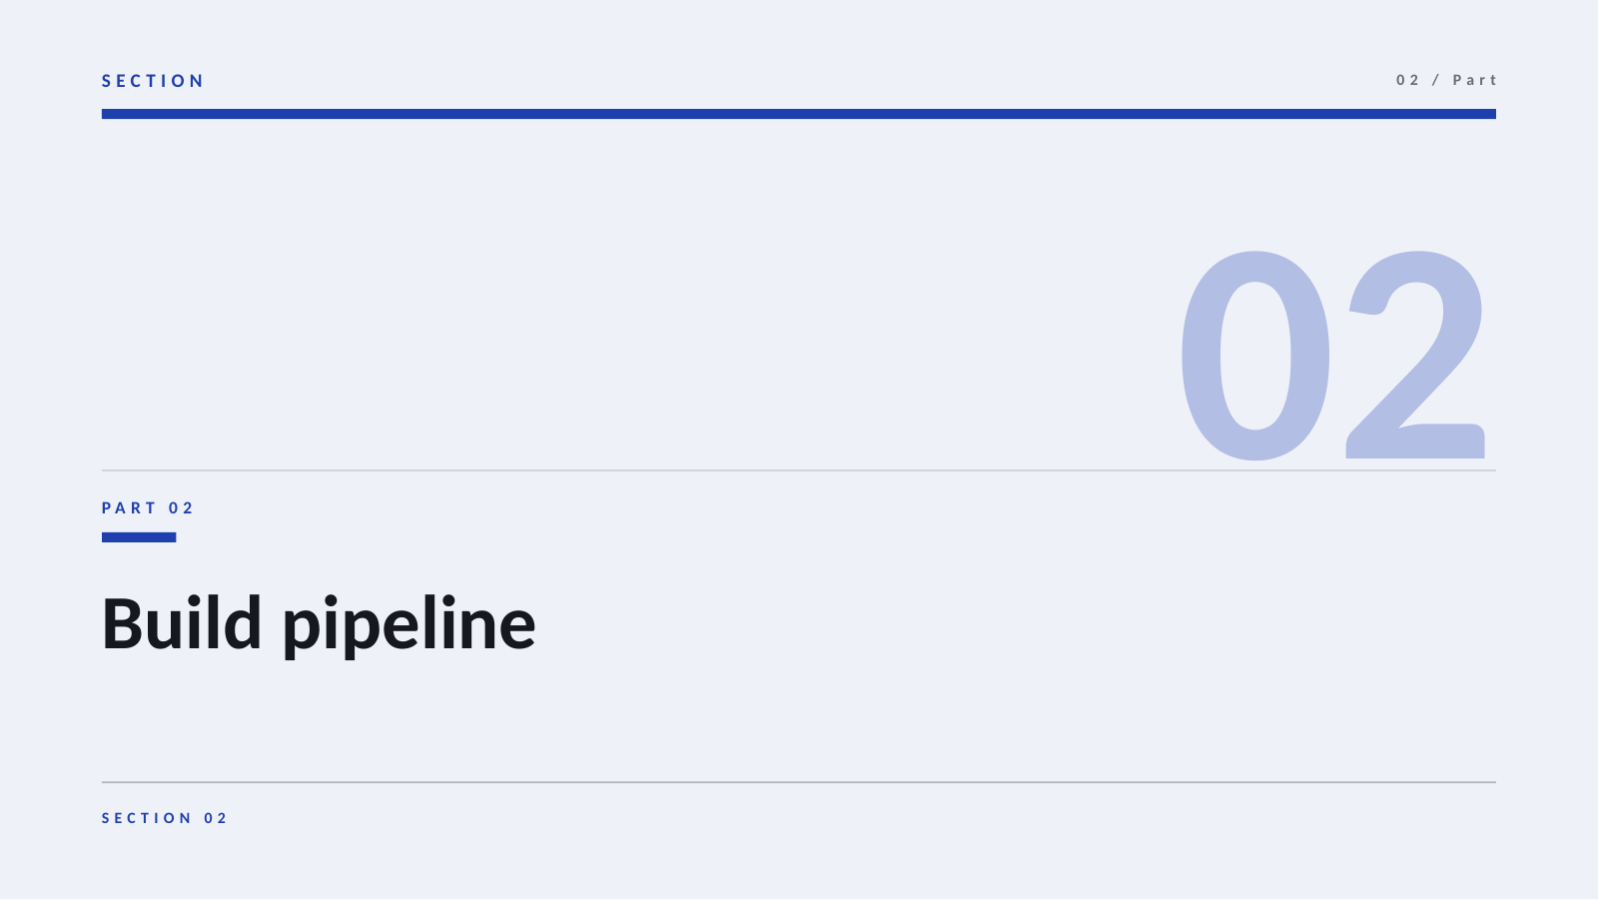Click the word SECTION in the footer
Screen dimensions: 1598x900
147,818
